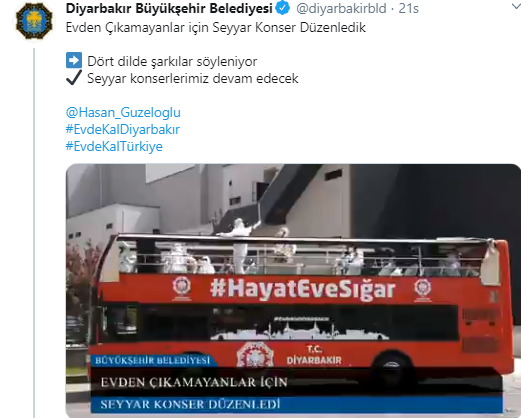Click the blue verified badge icon
This screenshot has width=521, height=418.
point(283,8)
